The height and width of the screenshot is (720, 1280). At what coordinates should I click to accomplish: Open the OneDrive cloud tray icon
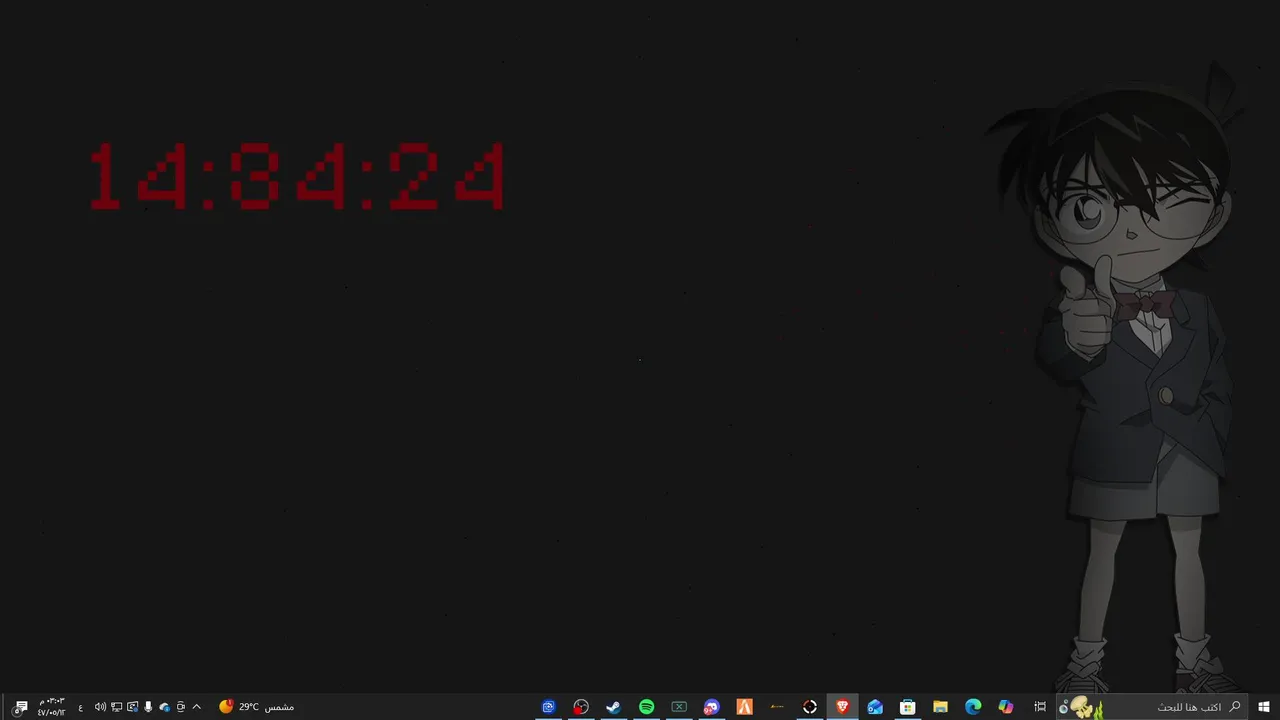pos(165,707)
